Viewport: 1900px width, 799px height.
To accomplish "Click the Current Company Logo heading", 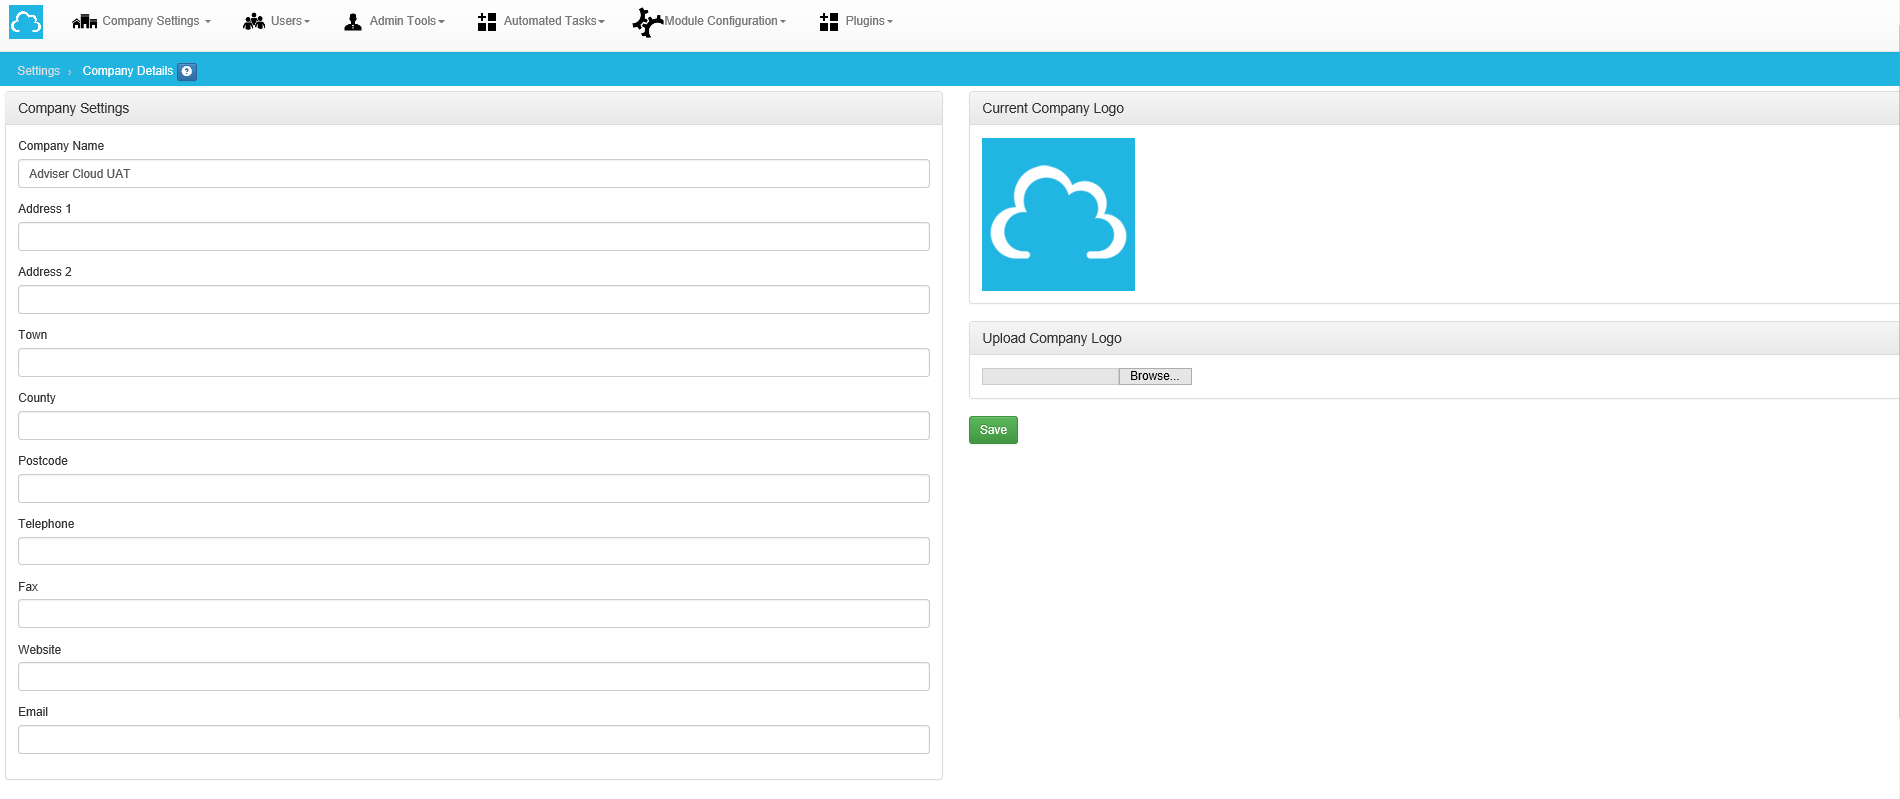I will (x=1053, y=108).
